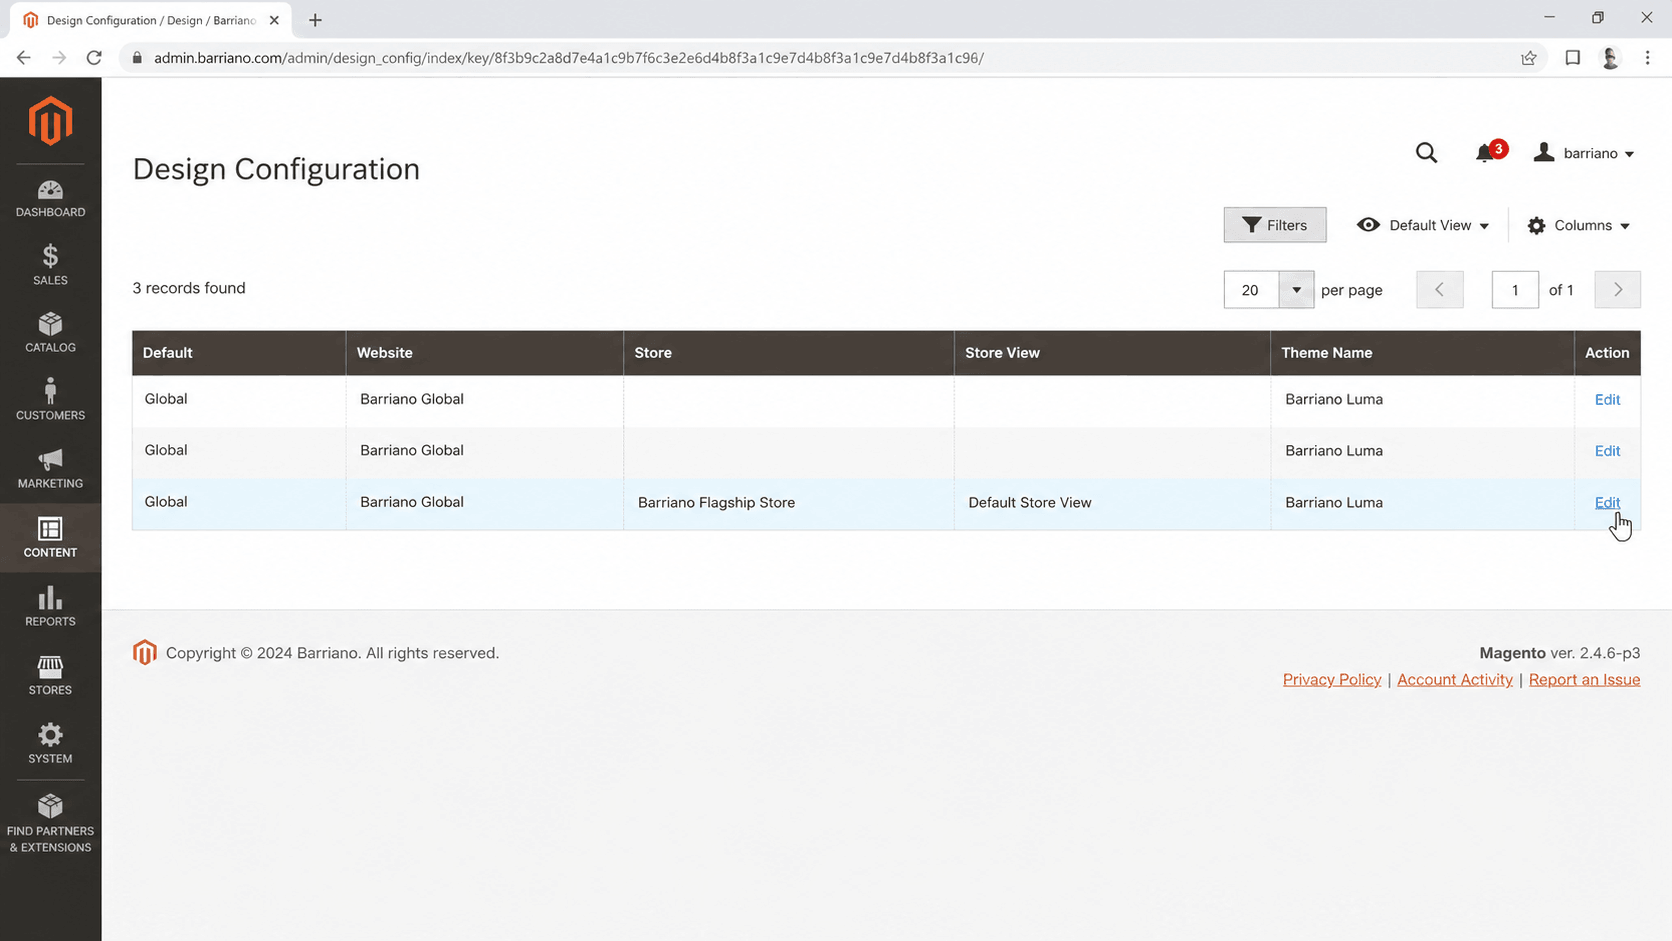Screen dimensions: 1672x941
Task: Click the browser forward arrow
Action: coord(59,58)
